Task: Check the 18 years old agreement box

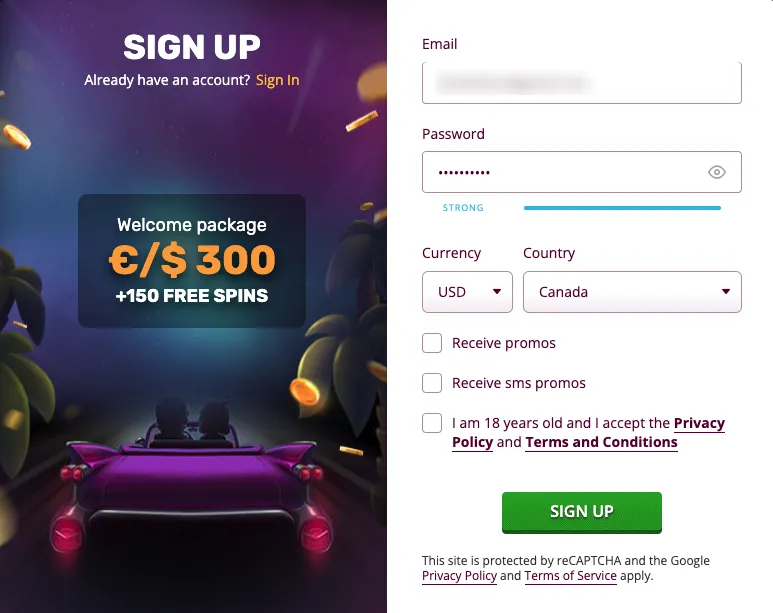Action: (432, 423)
